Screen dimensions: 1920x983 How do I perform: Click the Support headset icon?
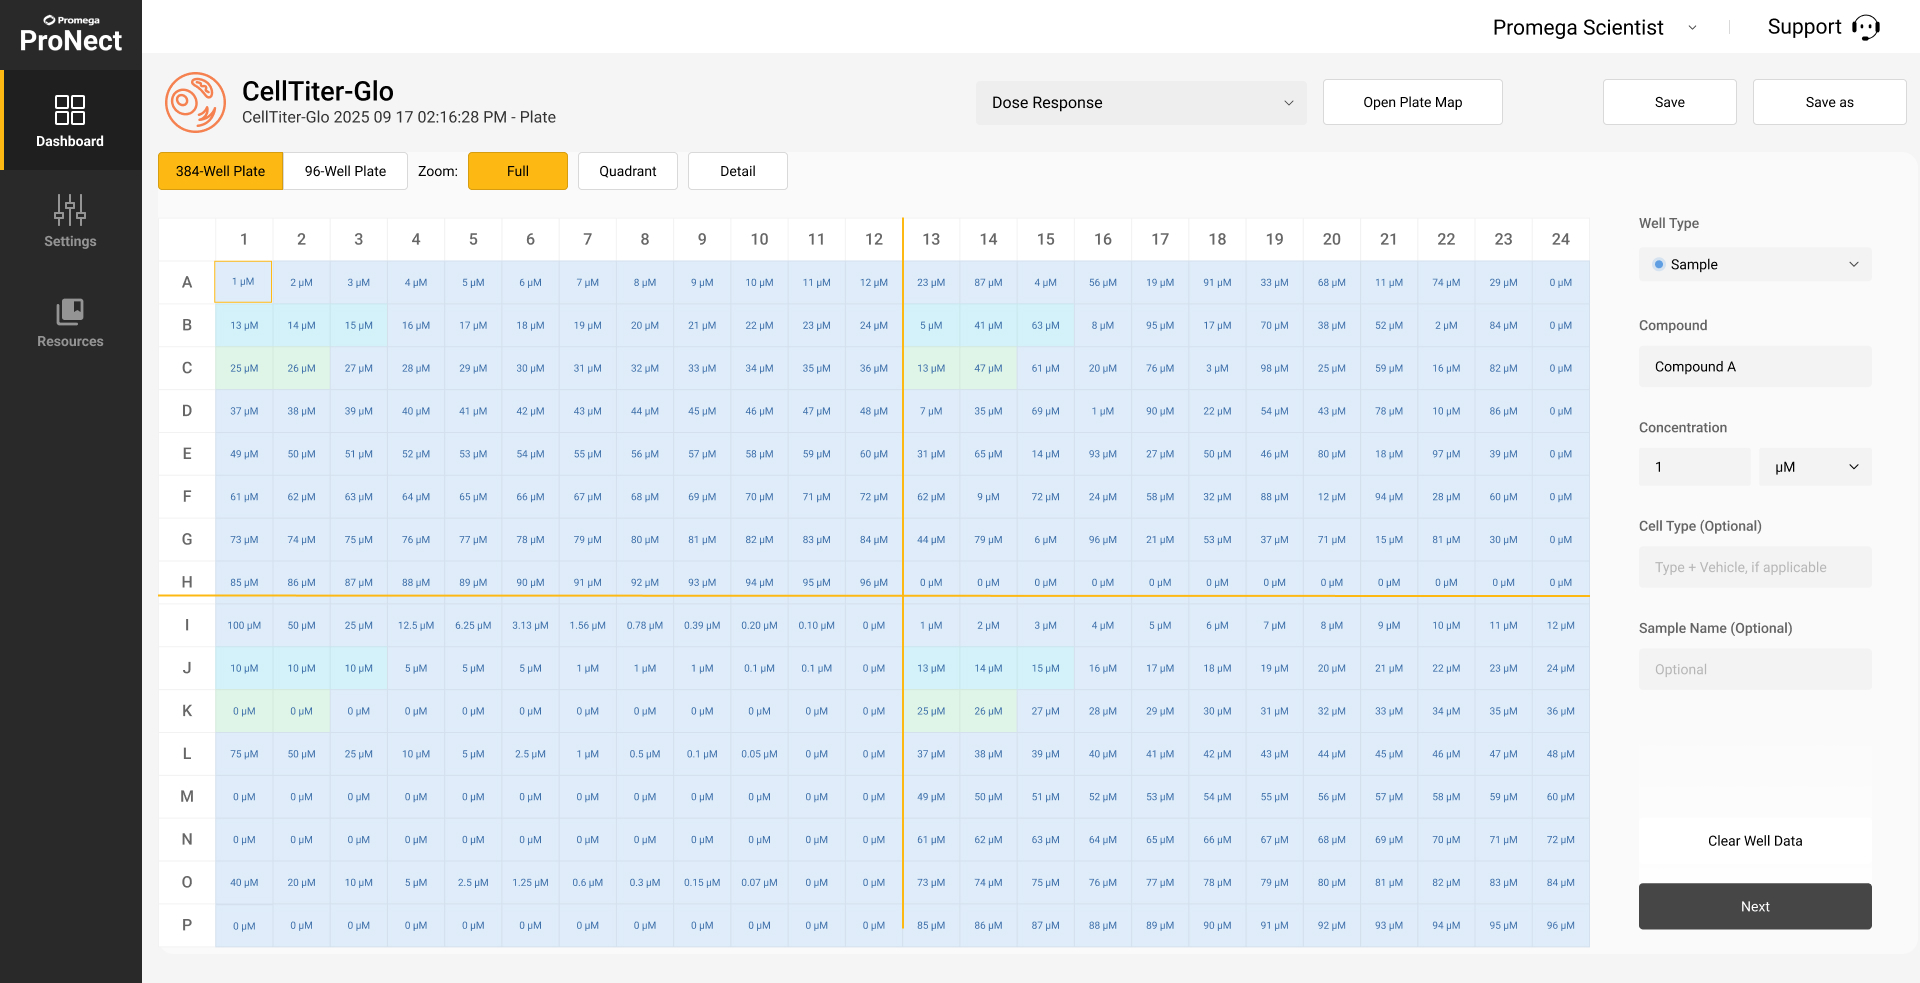pyautogui.click(x=1866, y=27)
